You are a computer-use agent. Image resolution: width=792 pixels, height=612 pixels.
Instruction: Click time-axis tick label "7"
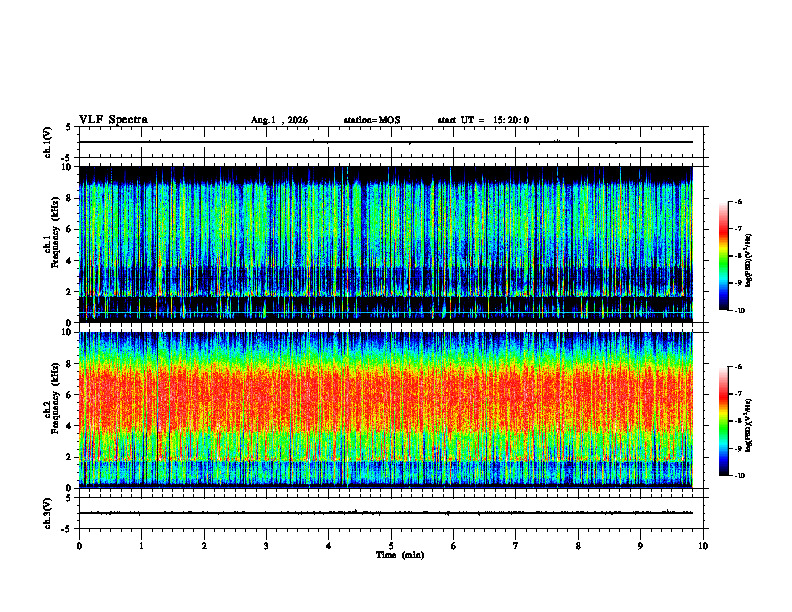[x=516, y=546]
